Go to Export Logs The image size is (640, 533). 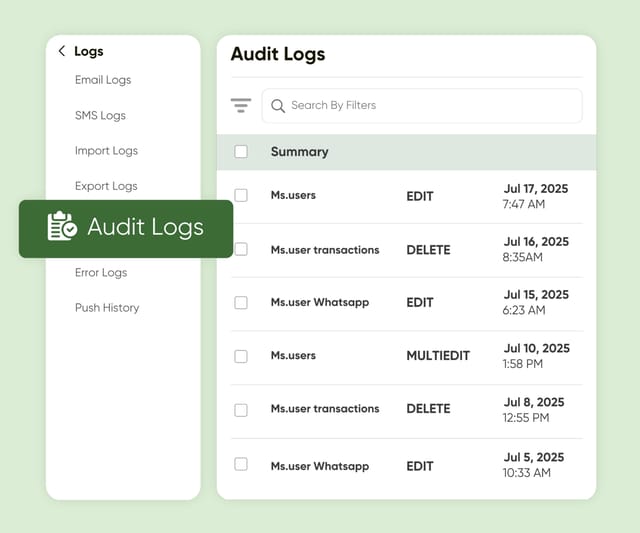click(x=106, y=186)
